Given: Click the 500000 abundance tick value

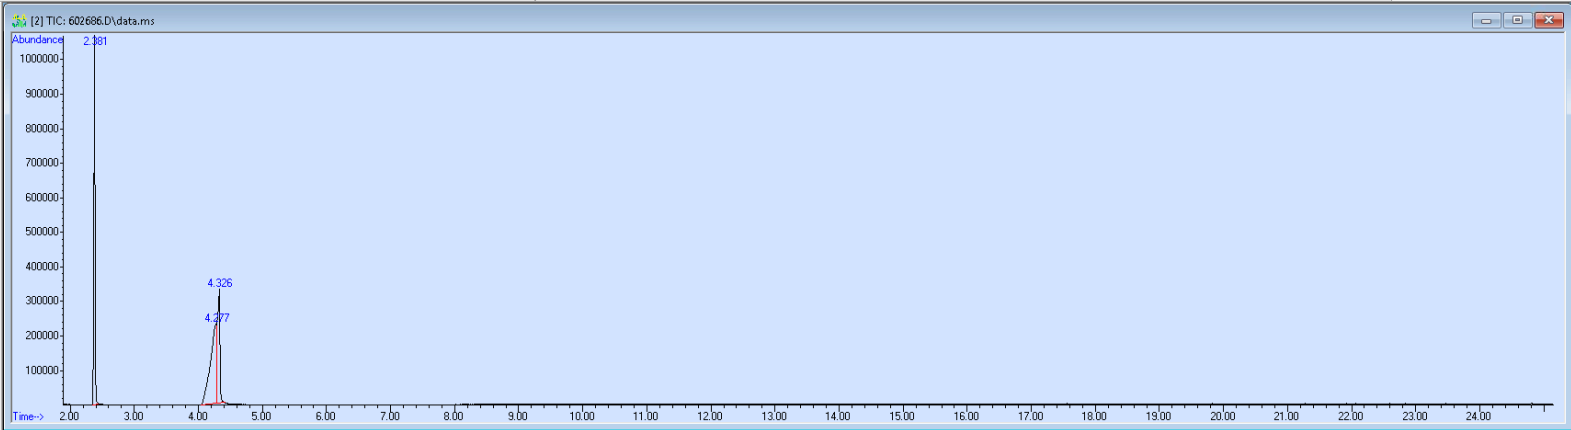Looking at the screenshot, I should (41, 232).
